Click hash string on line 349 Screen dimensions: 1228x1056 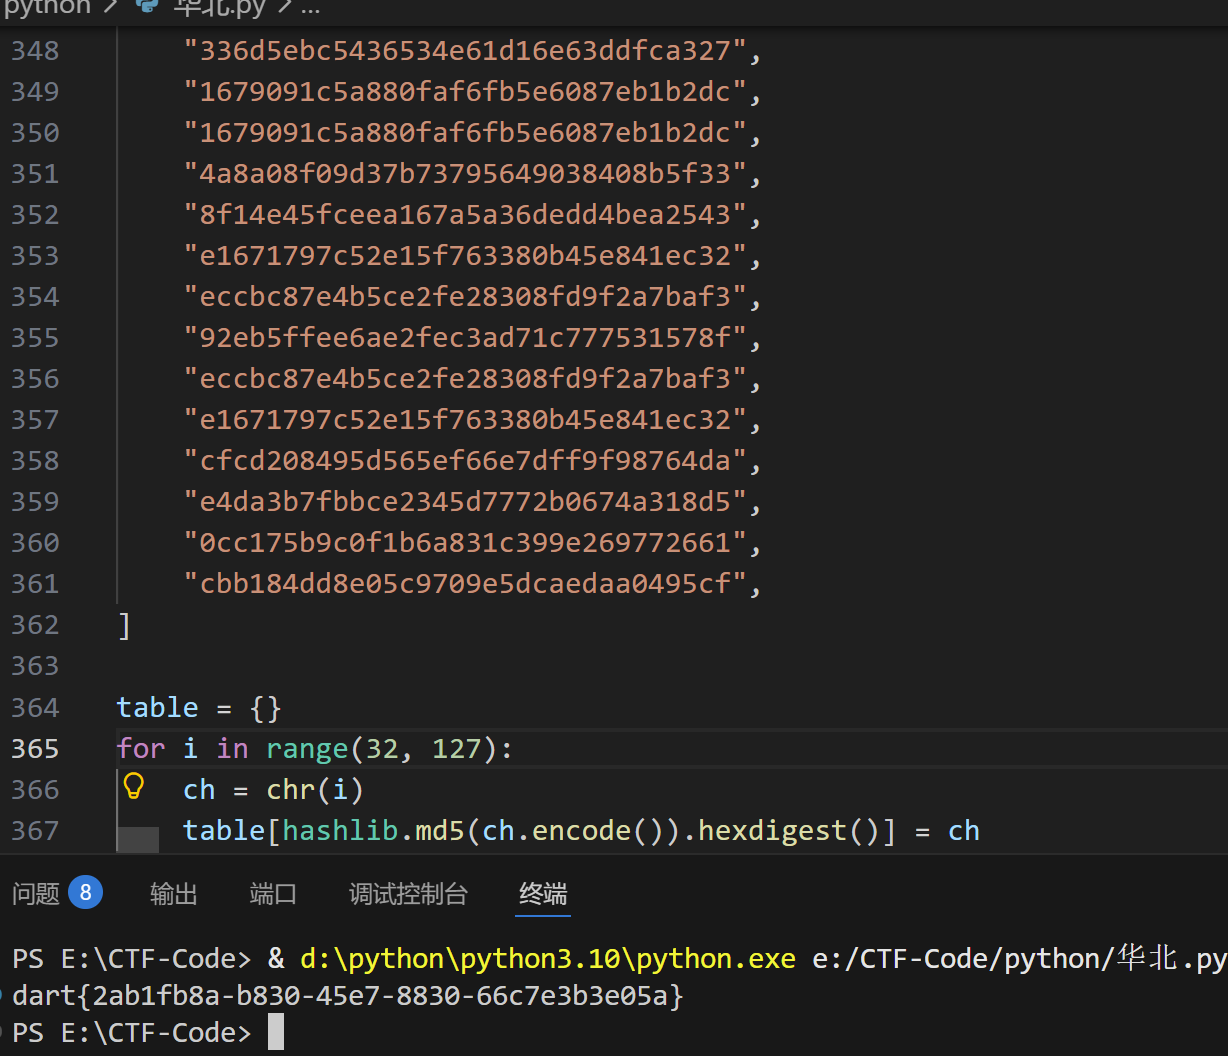(x=465, y=91)
